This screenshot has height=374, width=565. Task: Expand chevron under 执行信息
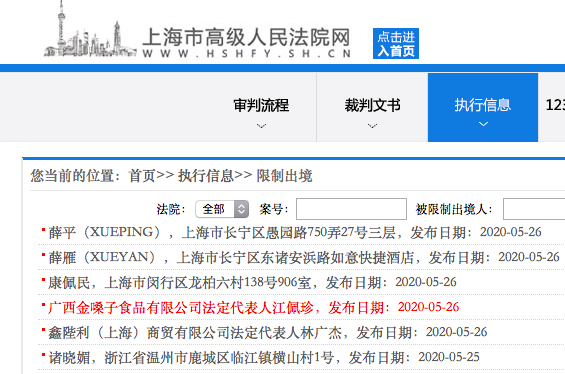pos(483,124)
